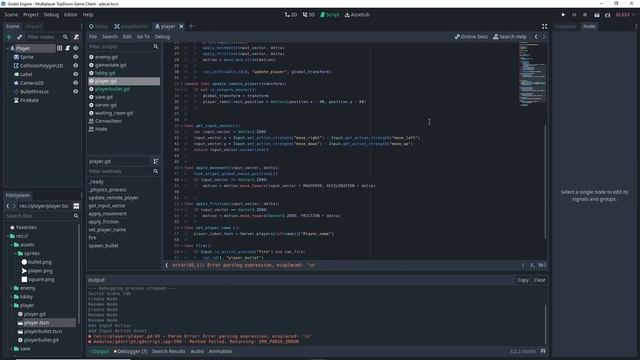Screen dimensions: 640x360
Task: Close the player scene tab
Action: coord(181,27)
